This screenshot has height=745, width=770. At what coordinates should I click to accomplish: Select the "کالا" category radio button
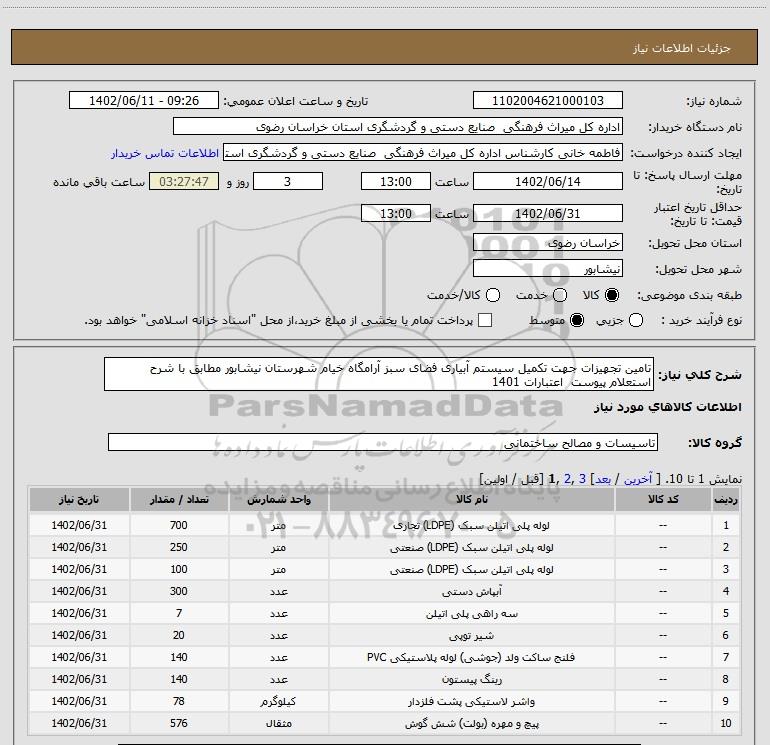click(x=613, y=296)
